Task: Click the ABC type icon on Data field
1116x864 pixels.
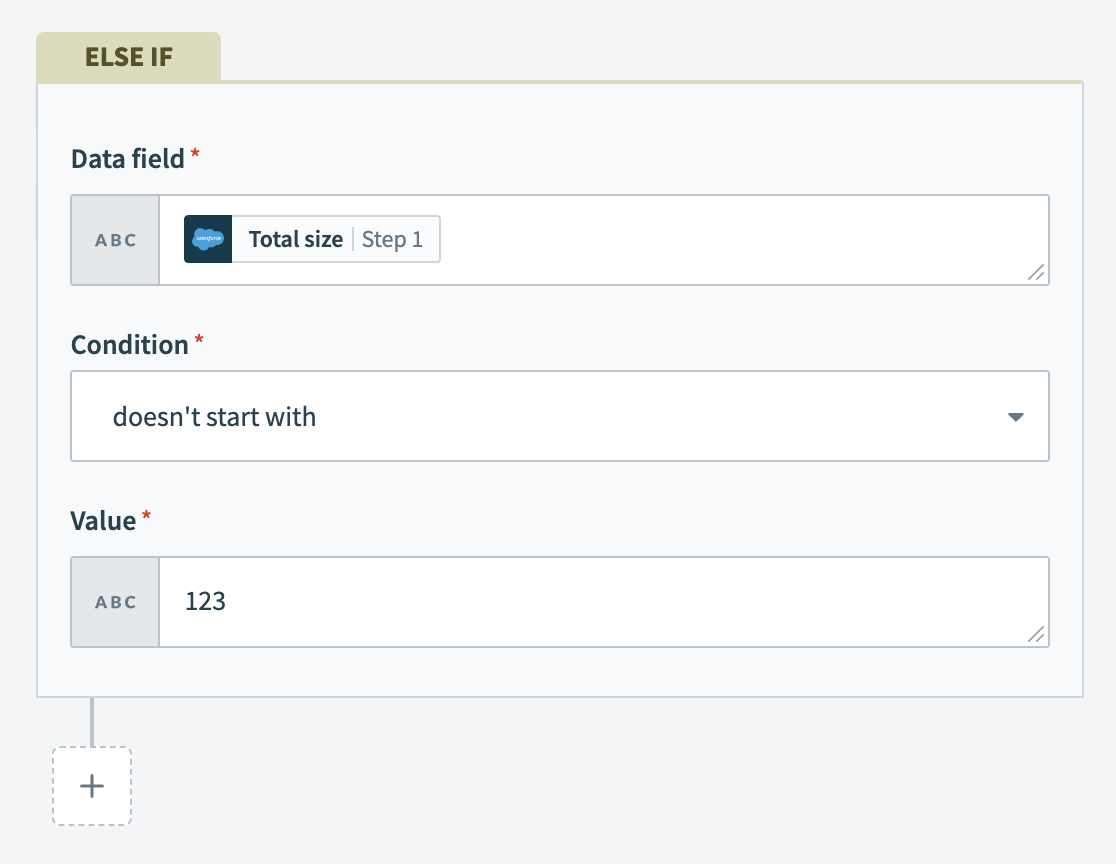Action: pyautogui.click(x=114, y=239)
